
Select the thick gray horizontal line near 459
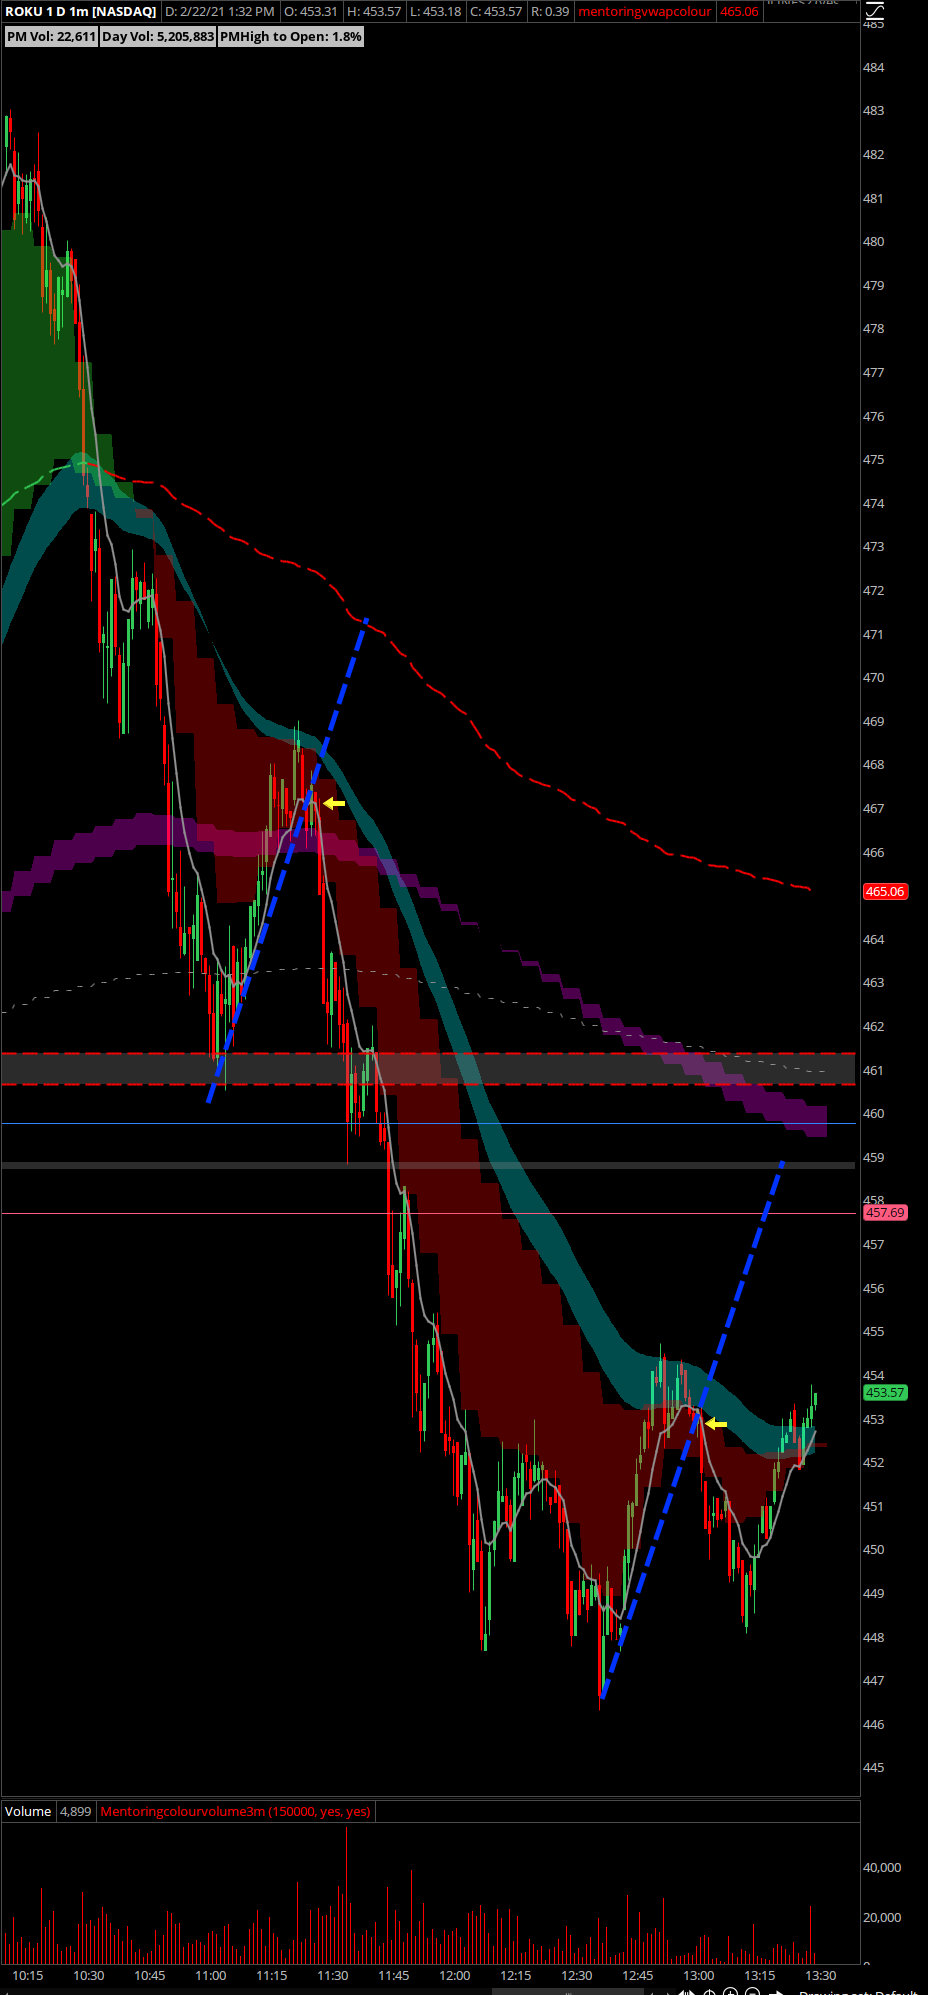tap(428, 1165)
